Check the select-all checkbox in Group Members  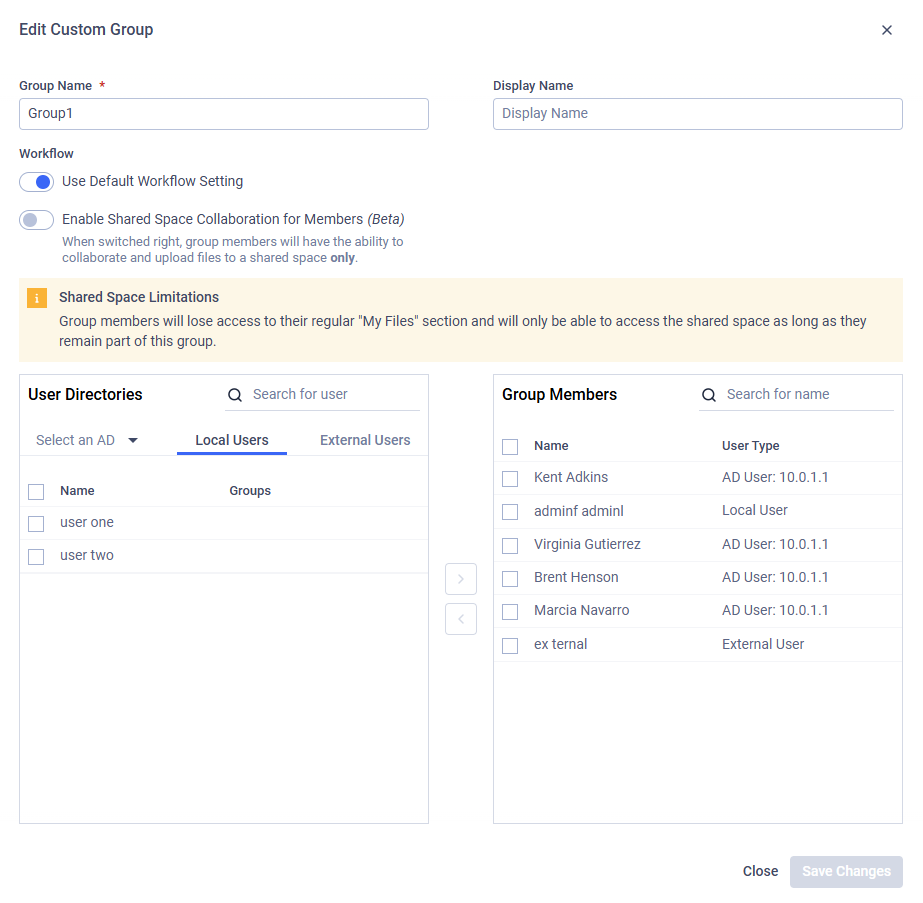510,446
